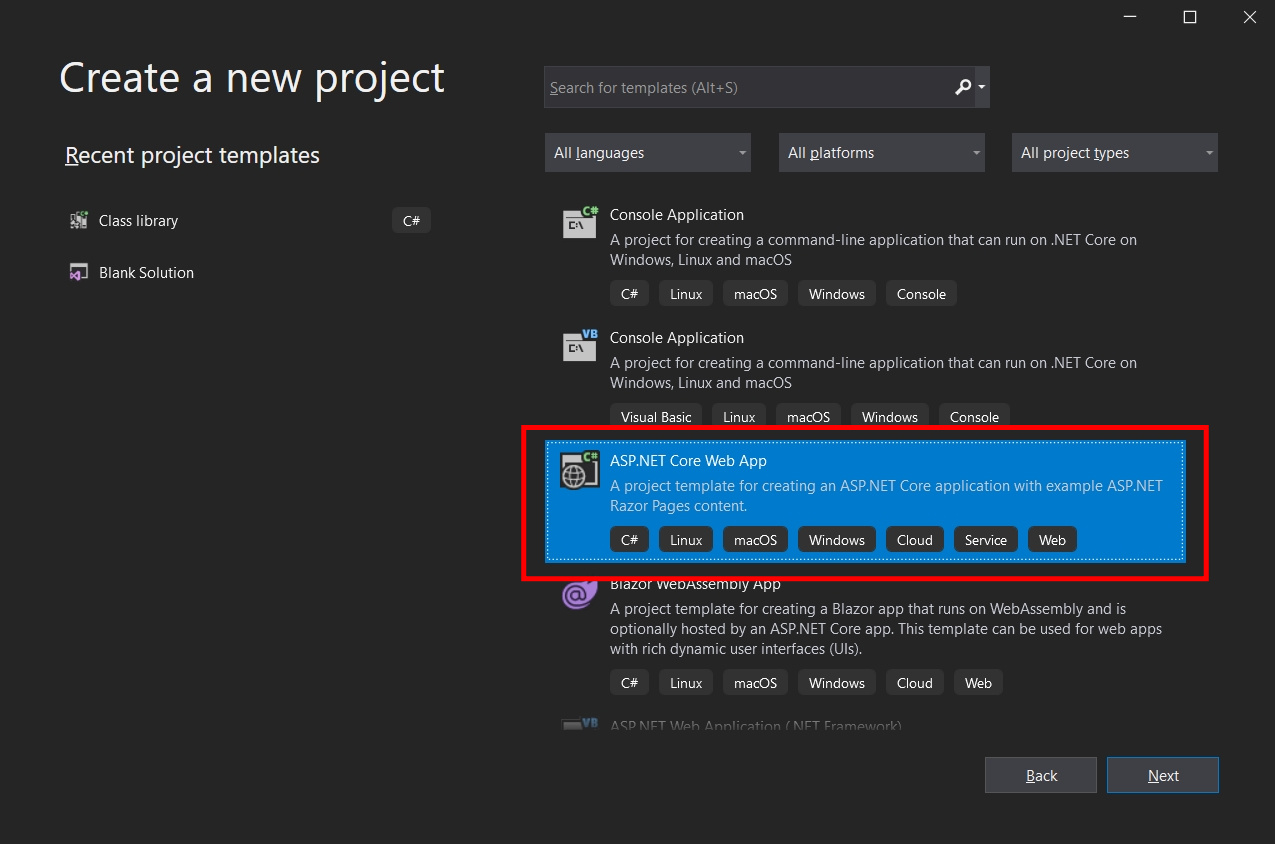Select the C# Console Application icon
This screenshot has height=844, width=1275.
pyautogui.click(x=580, y=222)
